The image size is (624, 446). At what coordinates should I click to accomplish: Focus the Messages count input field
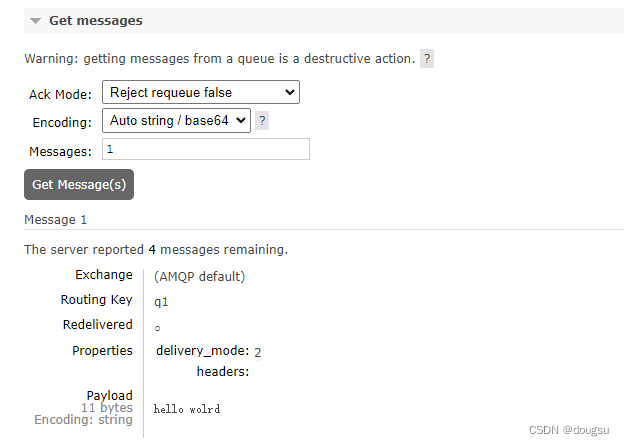(206, 149)
